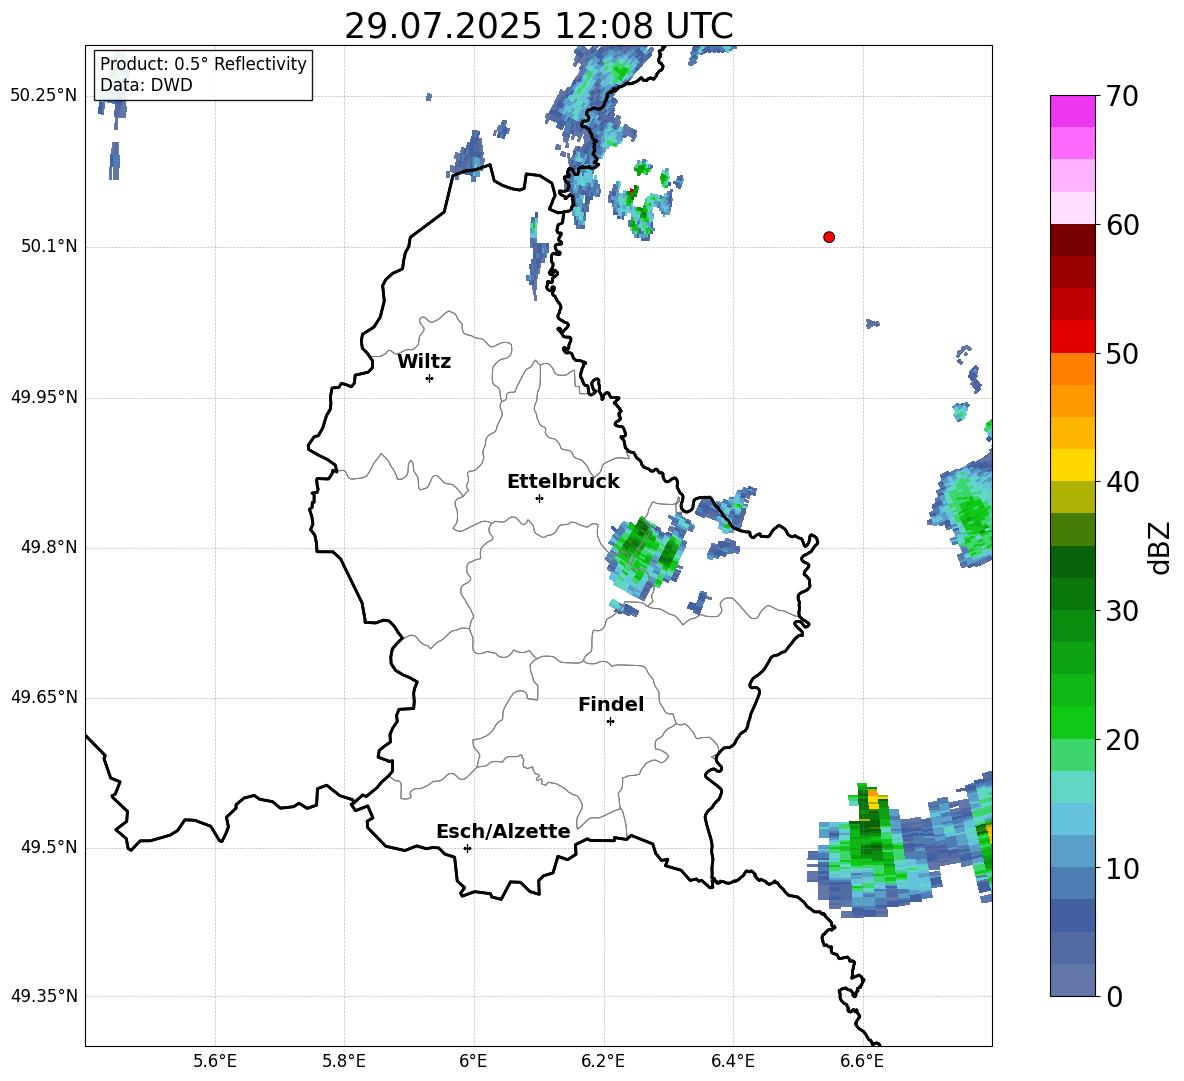The height and width of the screenshot is (1081, 1184).
Task: Click the Wiltz city label
Action: click(424, 362)
